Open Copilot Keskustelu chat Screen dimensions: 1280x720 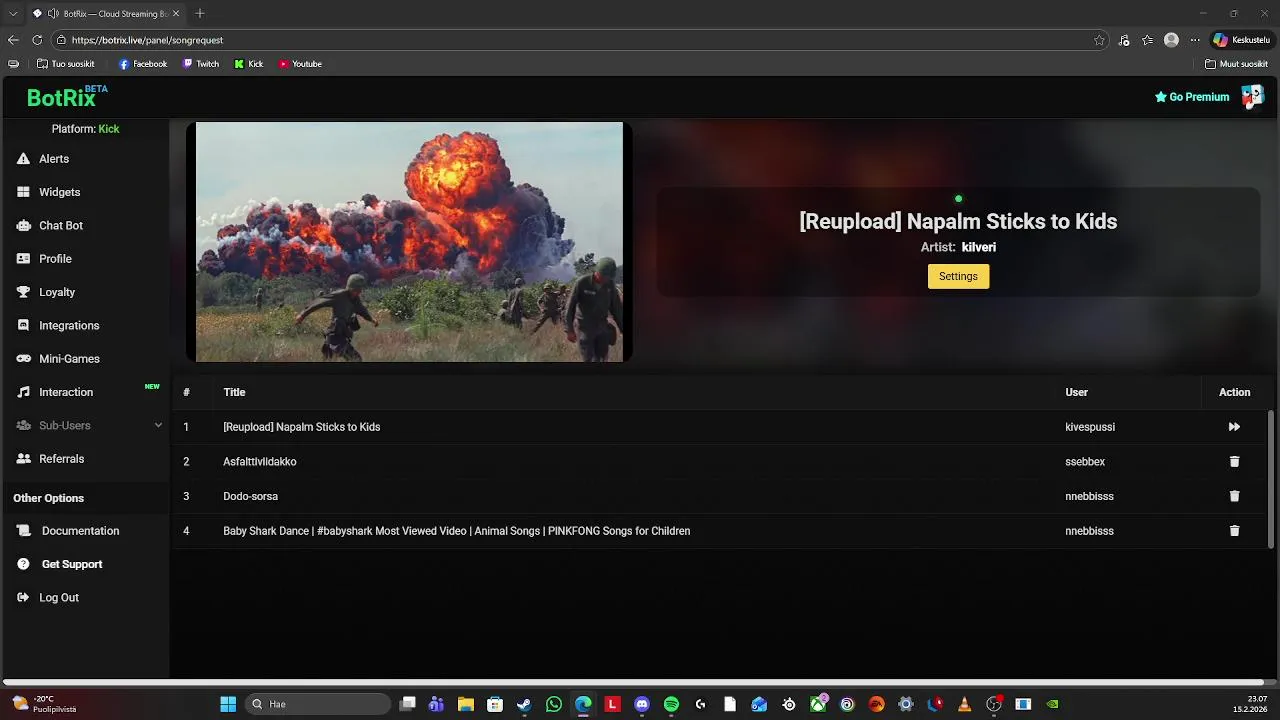tap(1242, 40)
